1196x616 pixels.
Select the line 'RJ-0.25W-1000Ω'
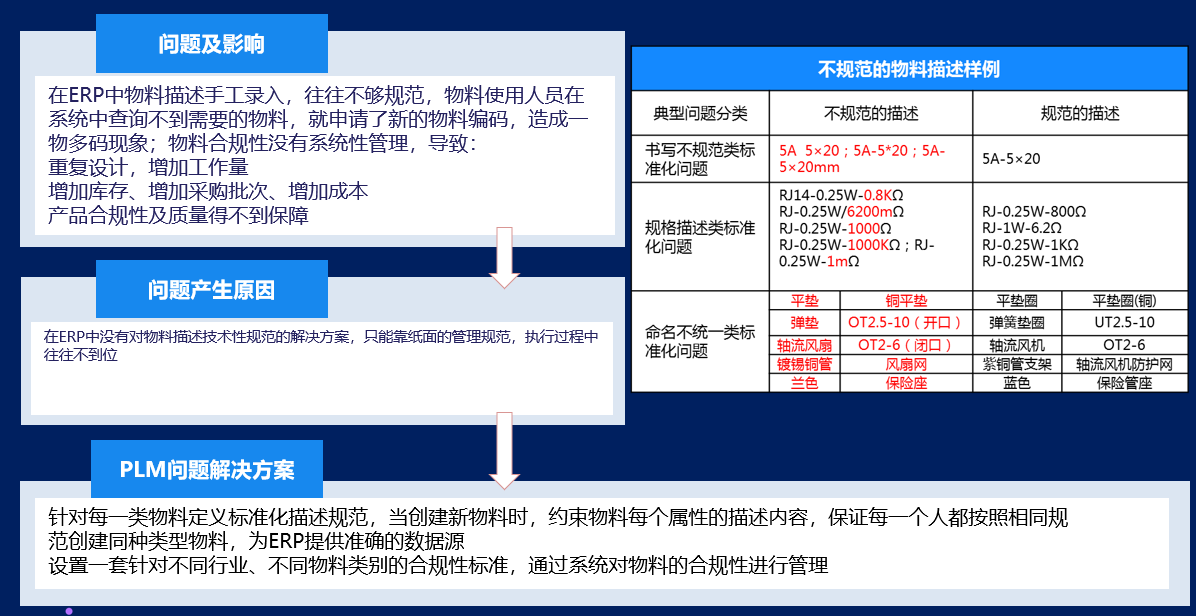pos(835,228)
